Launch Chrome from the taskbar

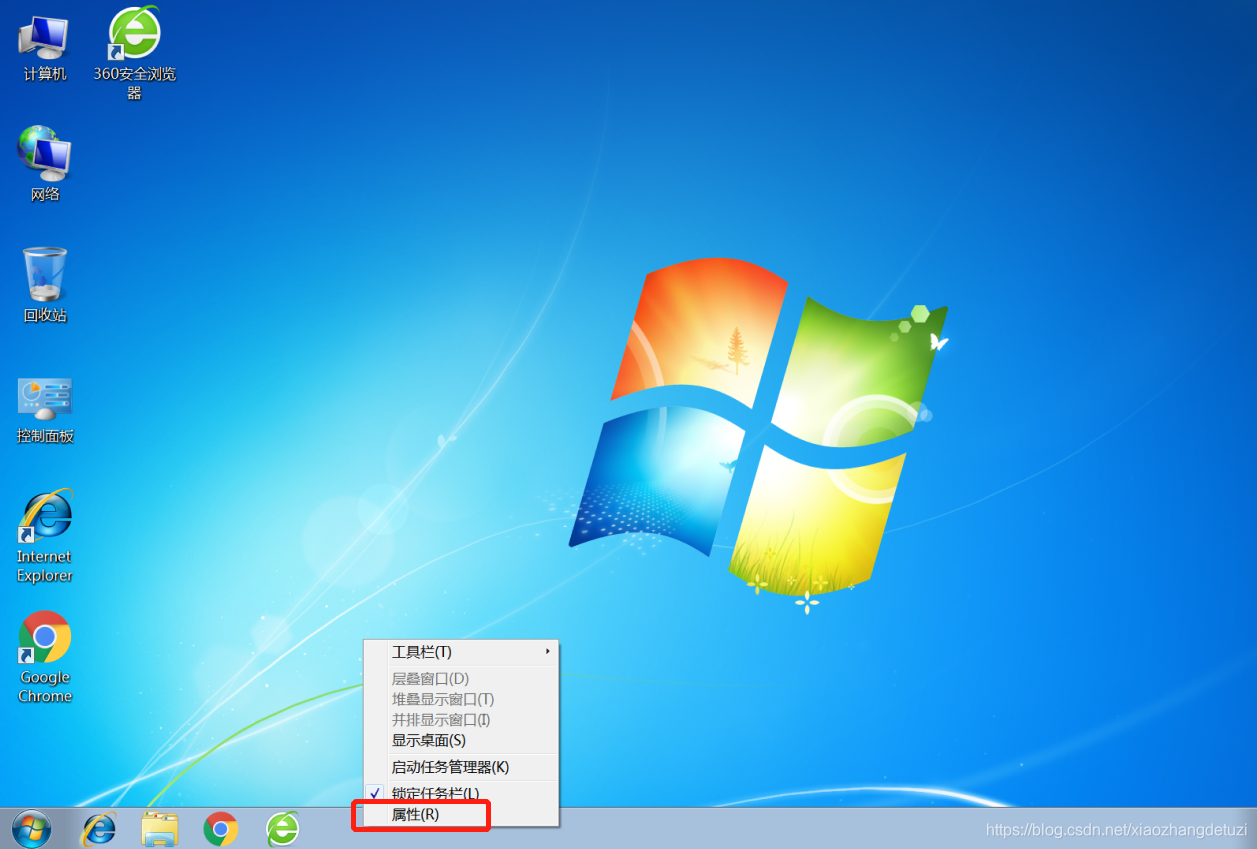point(221,829)
